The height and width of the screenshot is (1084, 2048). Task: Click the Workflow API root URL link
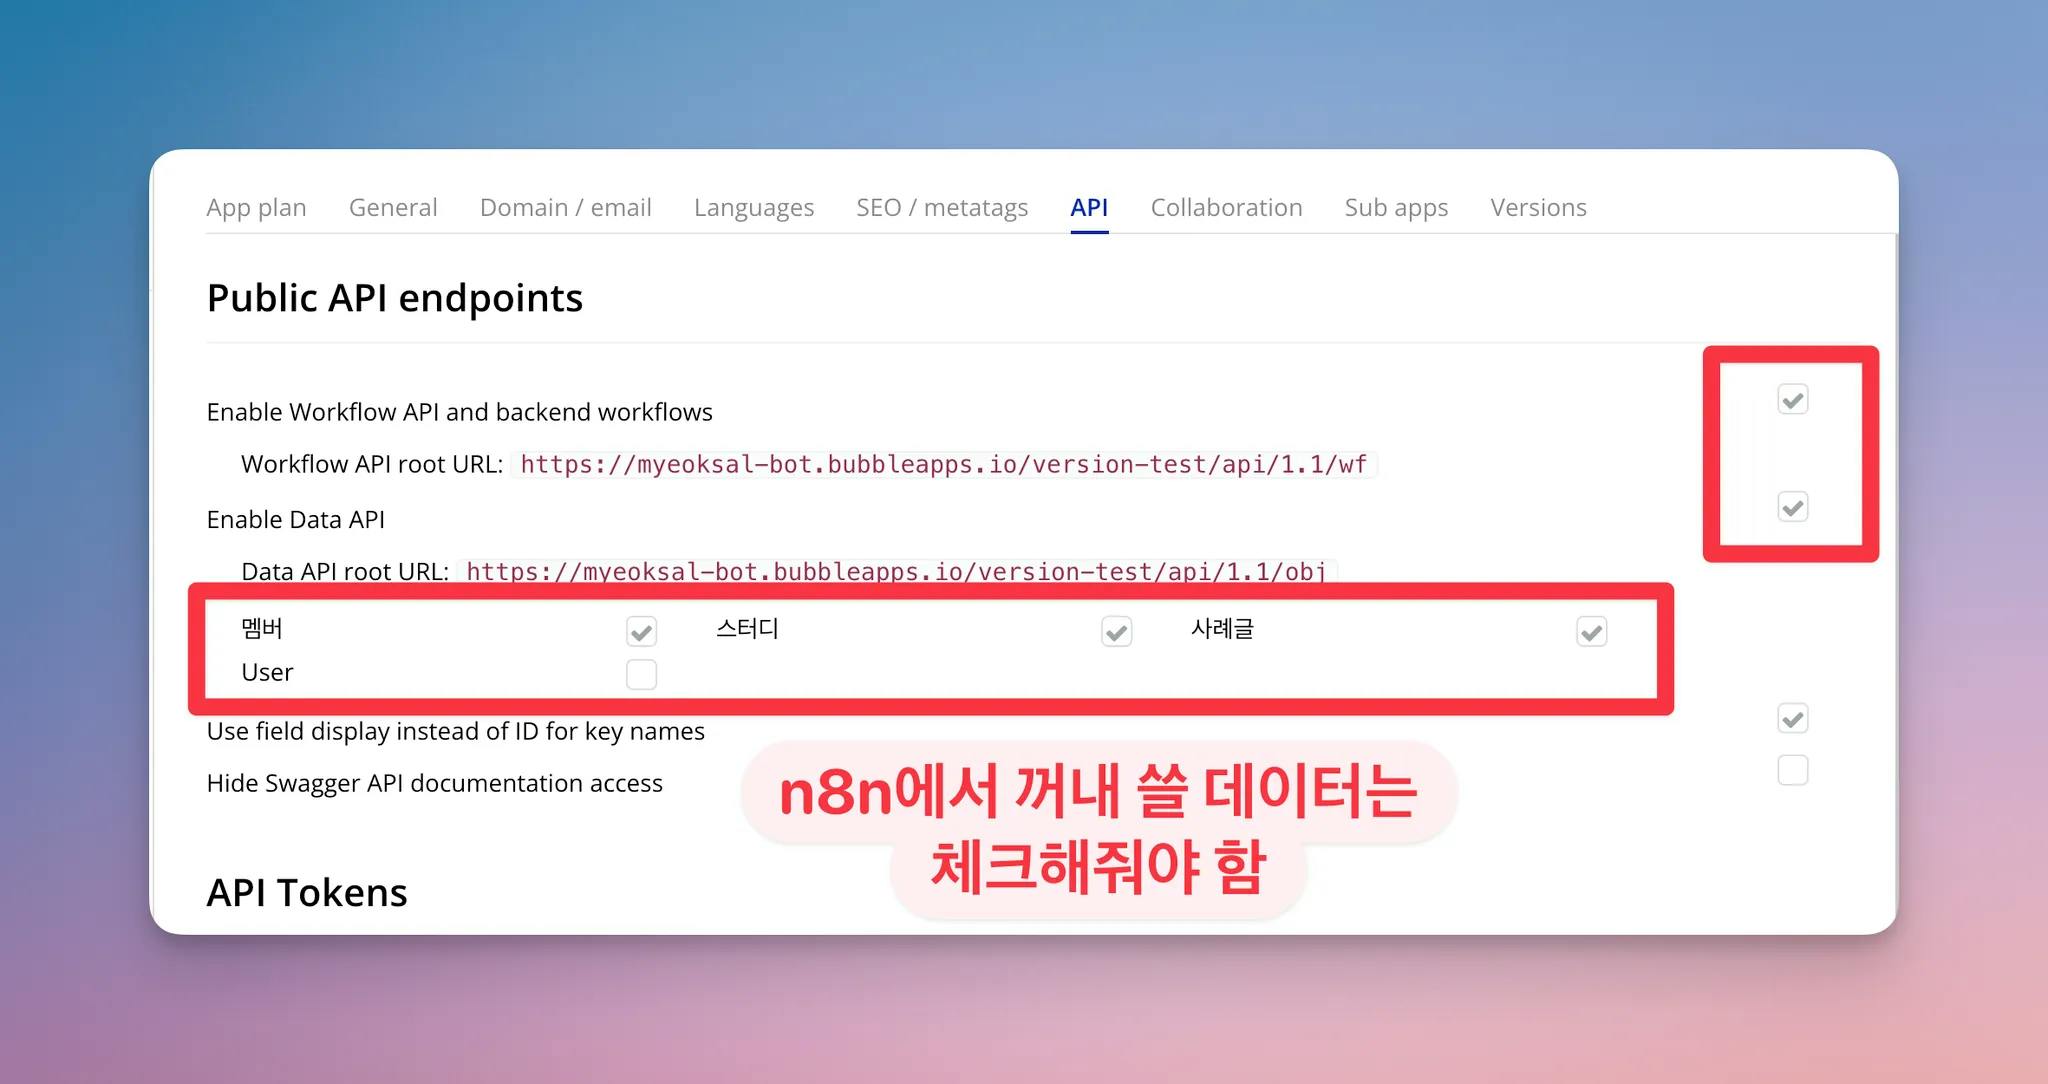tap(943, 465)
